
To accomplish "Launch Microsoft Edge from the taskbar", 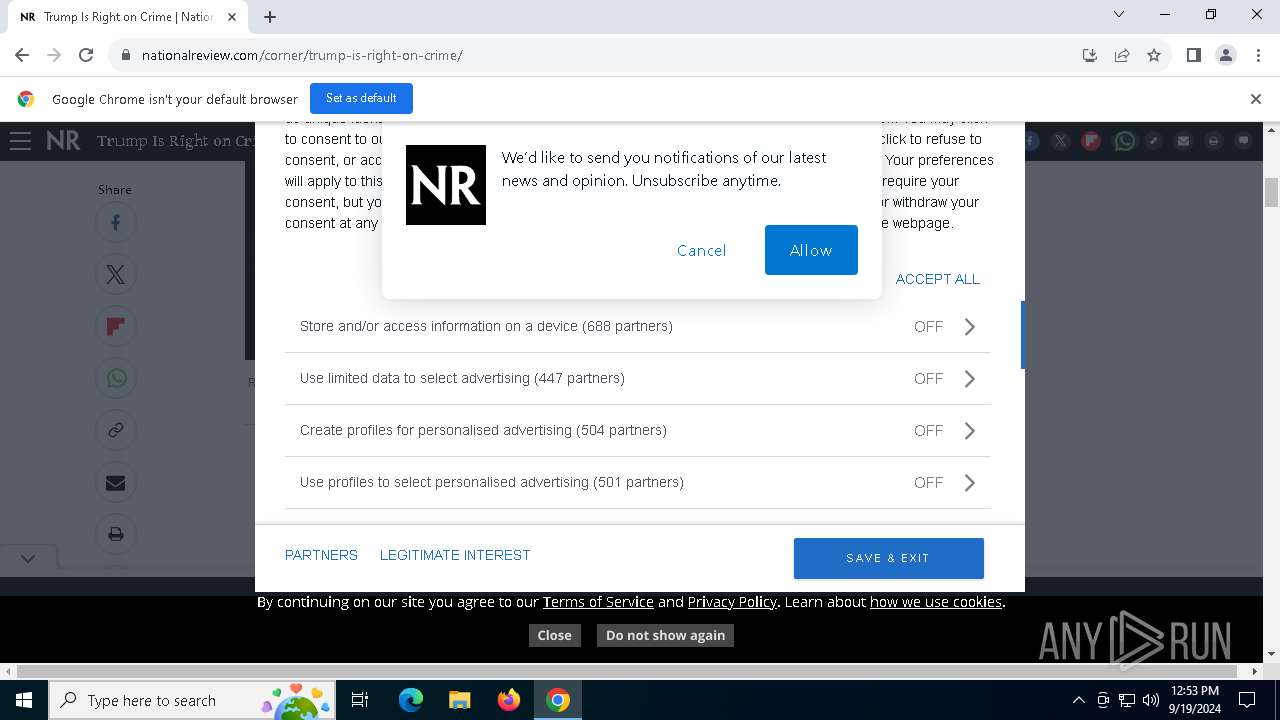I will pyautogui.click(x=411, y=700).
